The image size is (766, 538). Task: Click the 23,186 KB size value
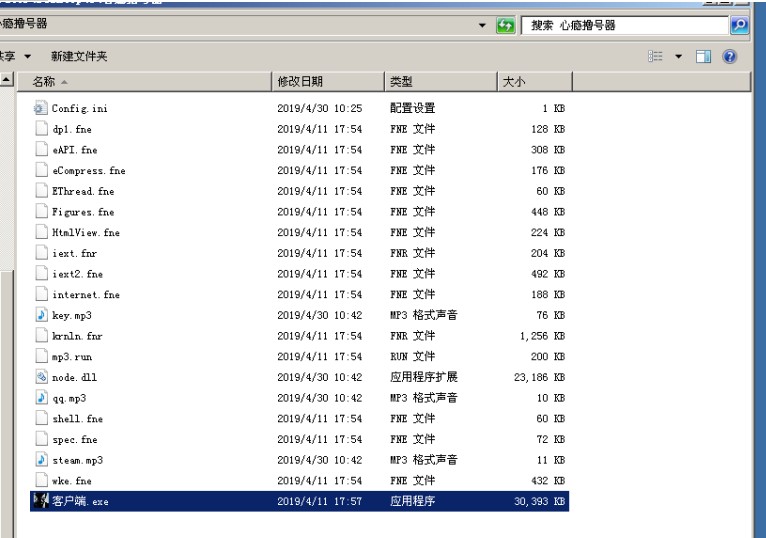[539, 377]
